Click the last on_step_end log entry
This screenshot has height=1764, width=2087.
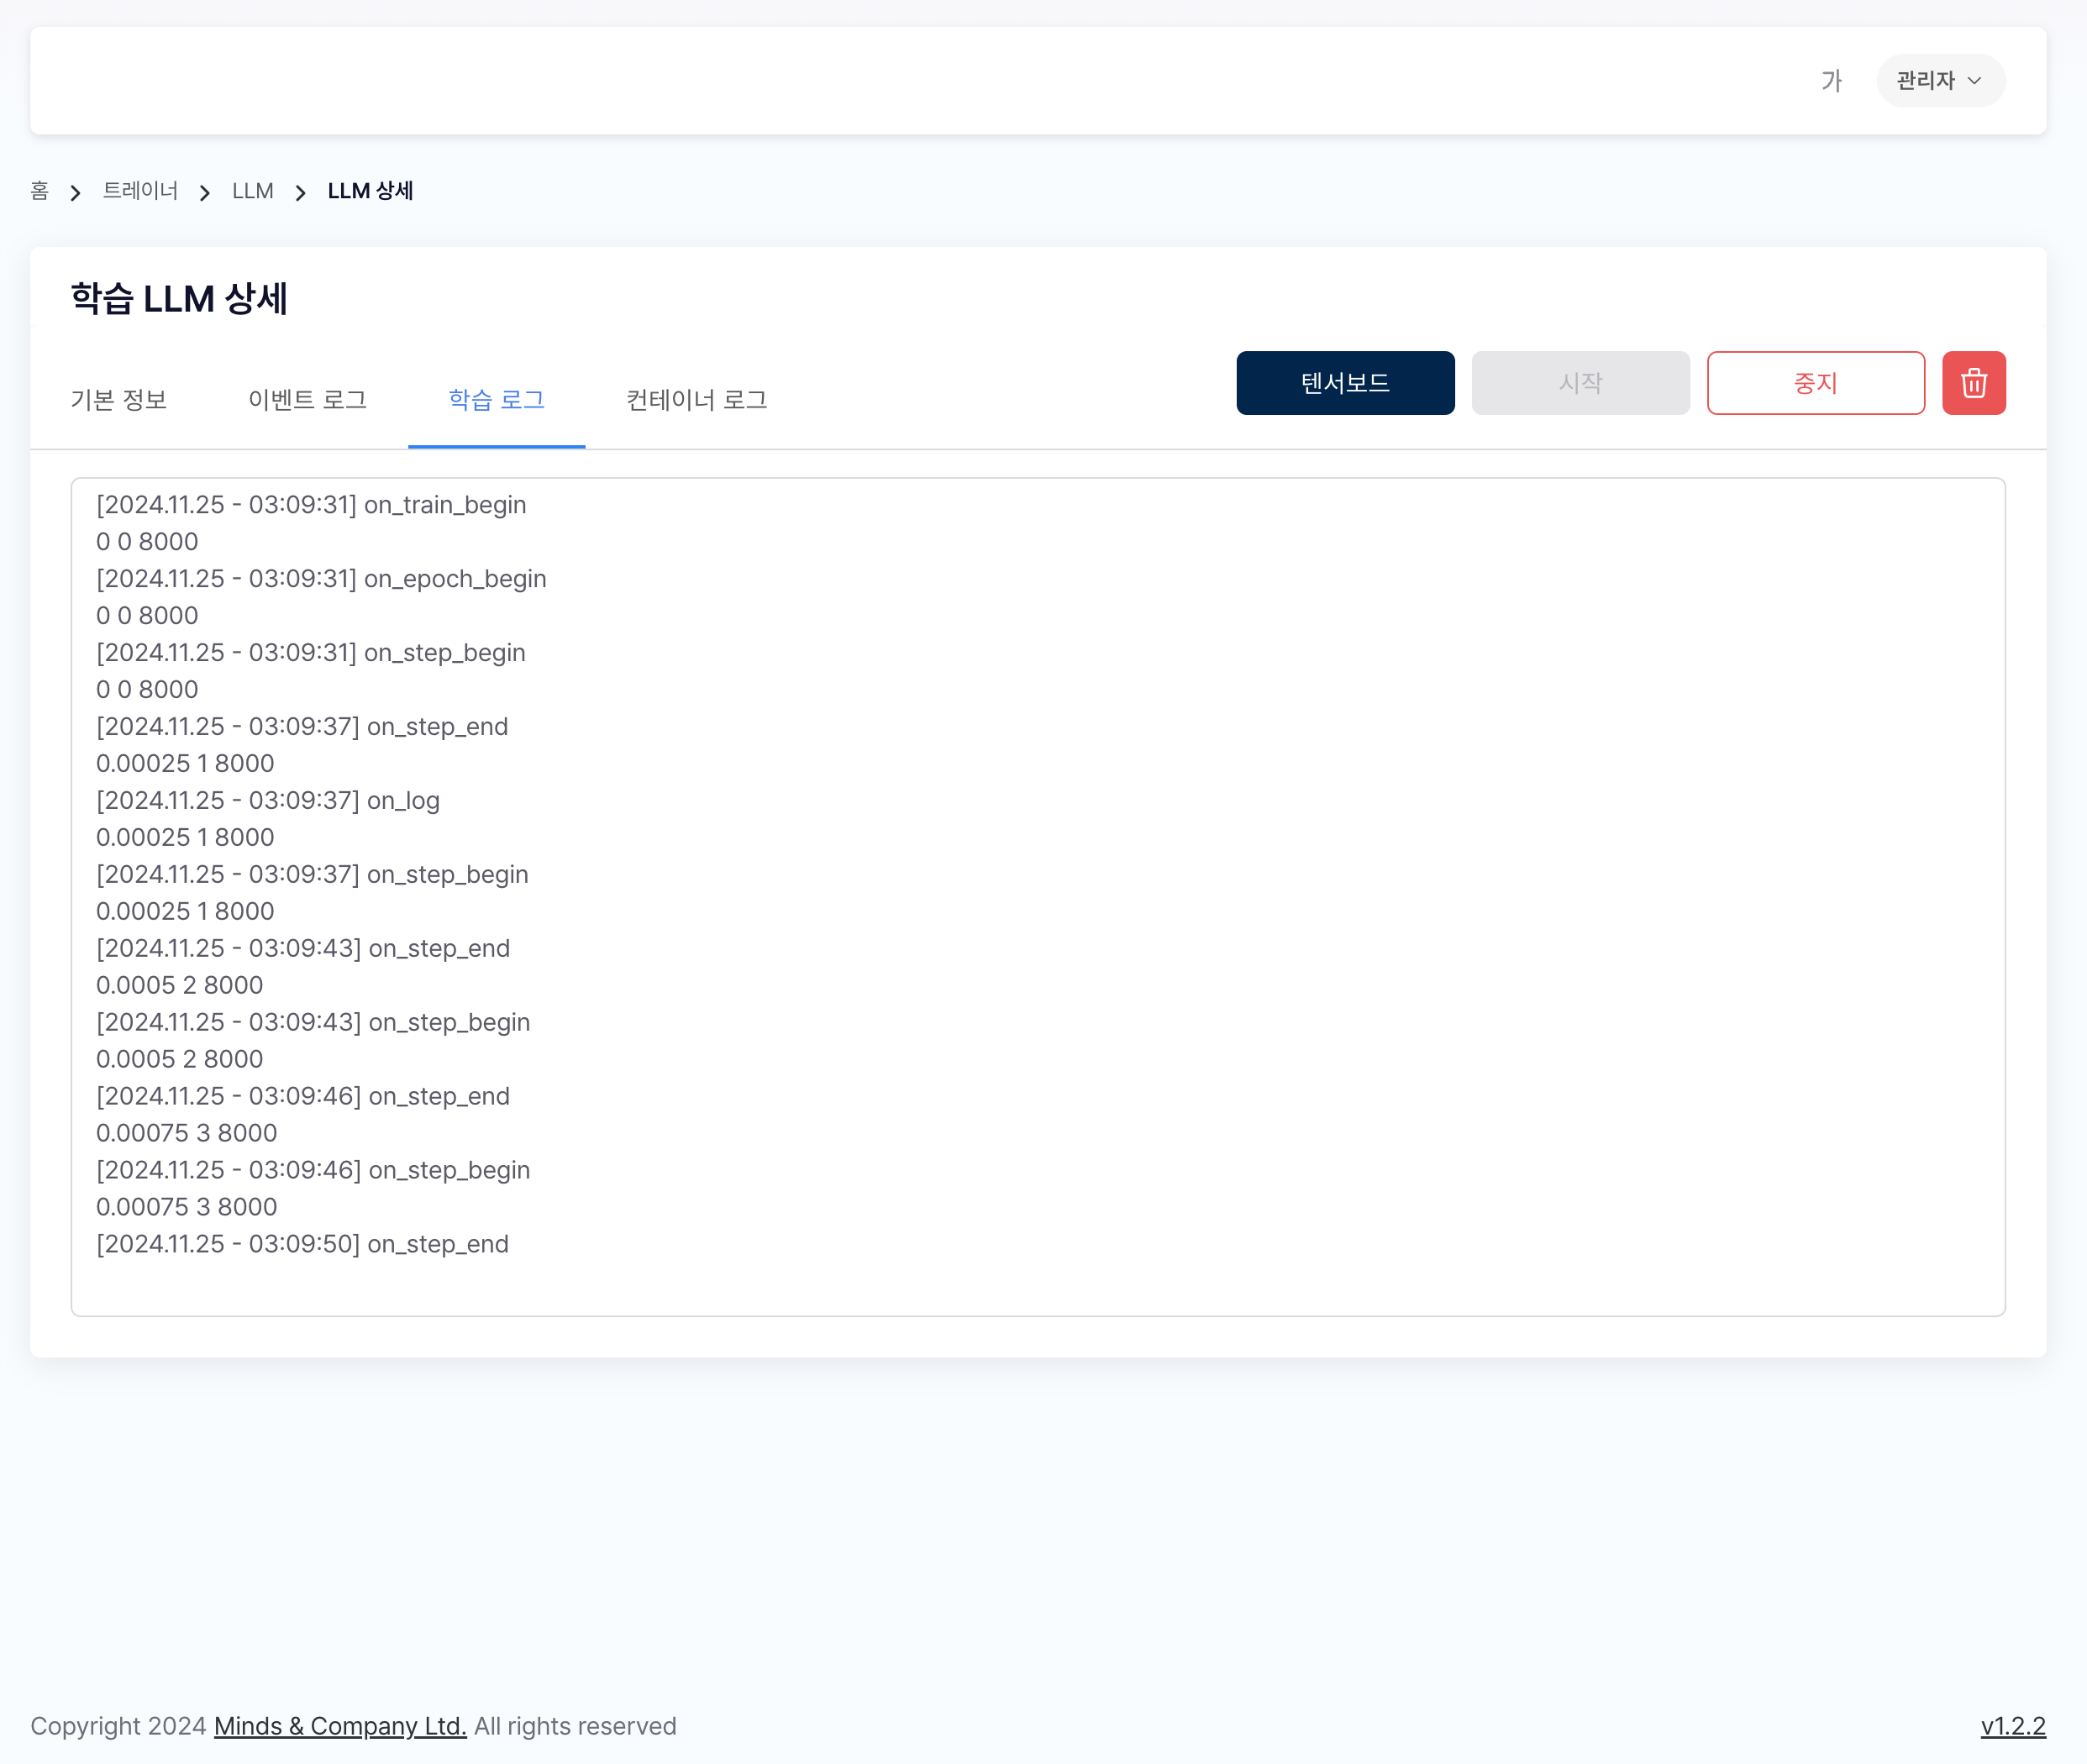point(302,1244)
